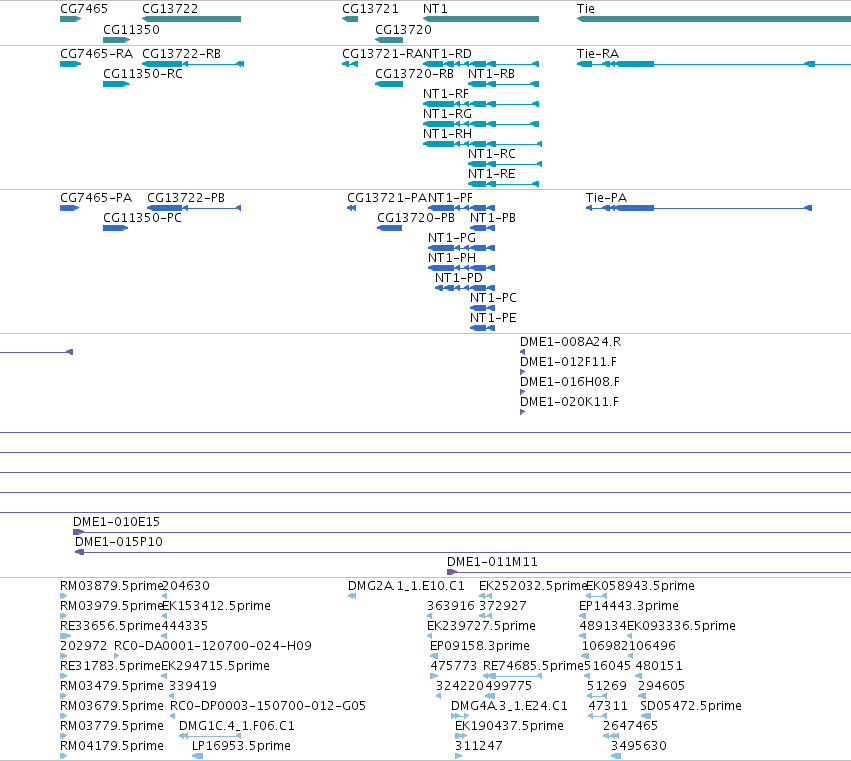
Task: Open EST label EP14443.3prime
Action: [629, 606]
